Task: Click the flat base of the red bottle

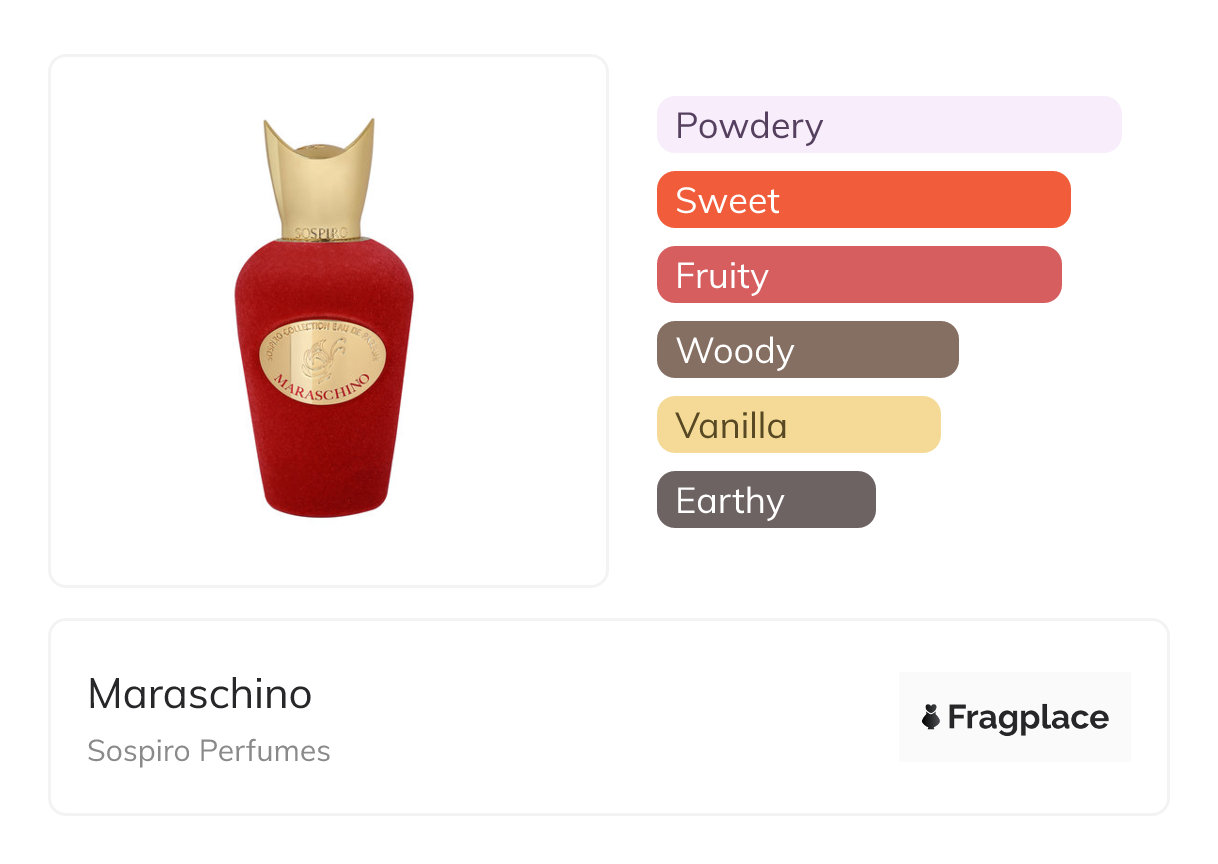Action: (x=322, y=510)
